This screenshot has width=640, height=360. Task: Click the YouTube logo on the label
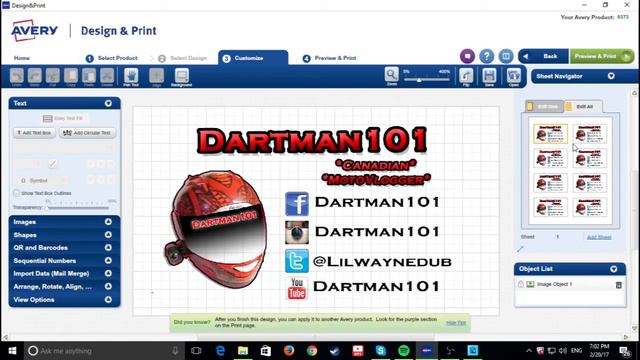coord(297,288)
